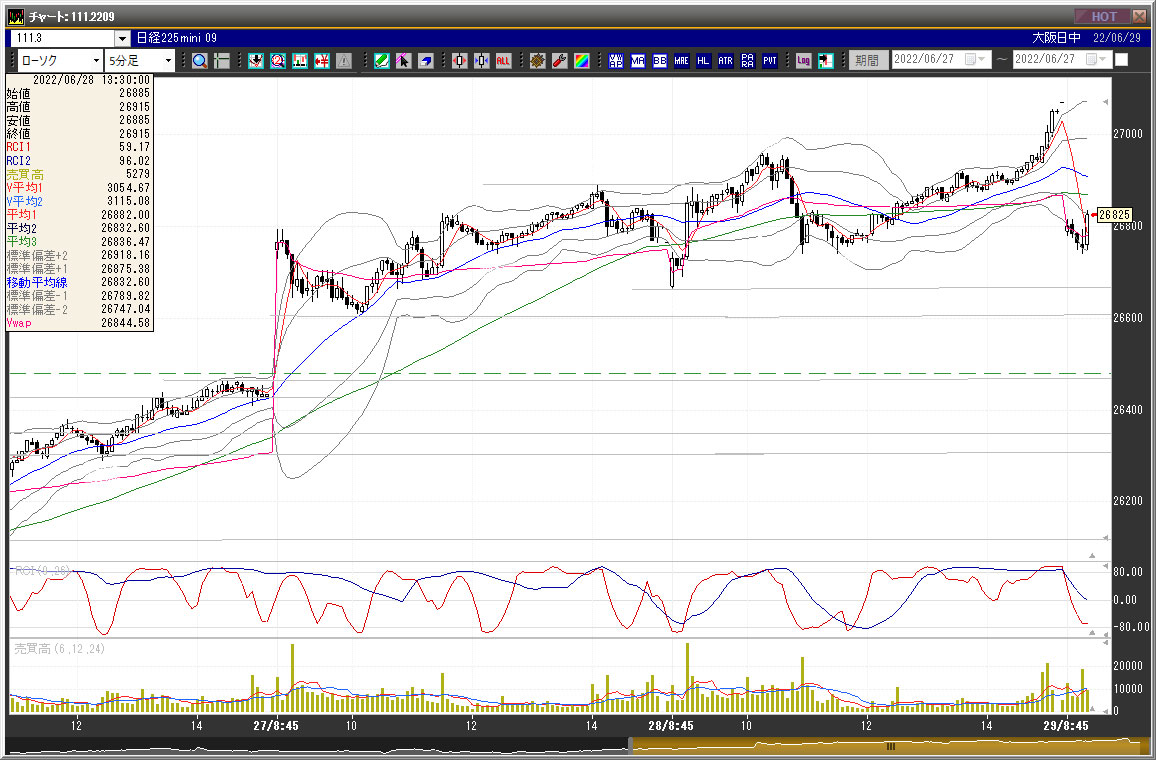This screenshot has height=760, width=1156.
Task: Click the bar chart panel icon
Action: tap(300, 60)
